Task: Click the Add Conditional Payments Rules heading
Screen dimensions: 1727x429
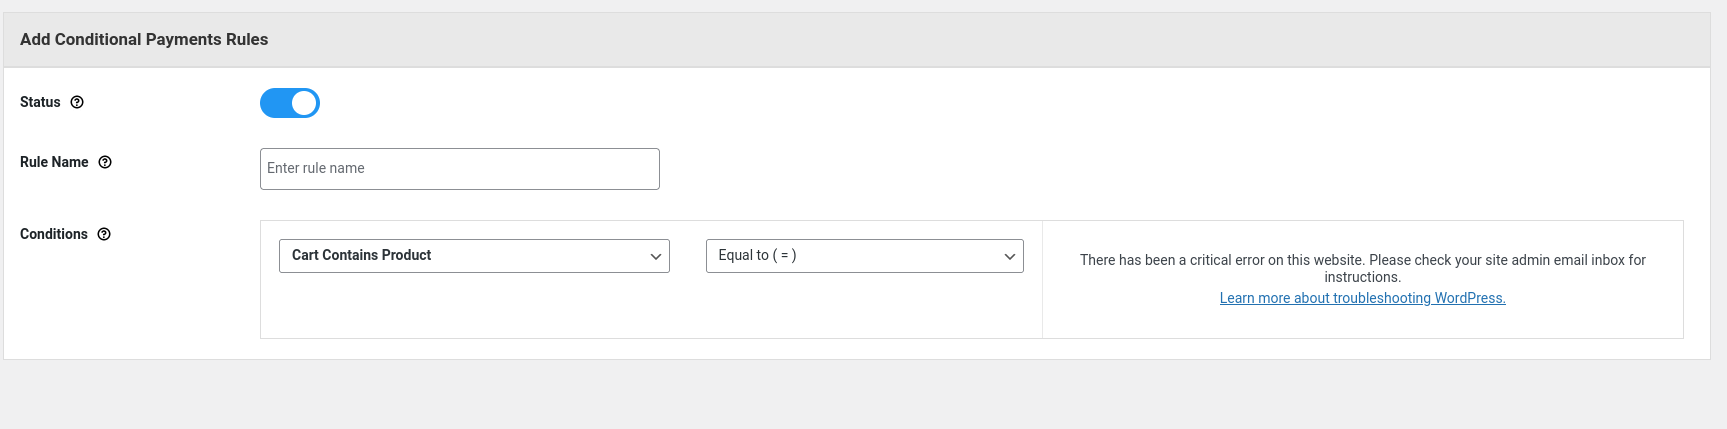Action: 144,40
